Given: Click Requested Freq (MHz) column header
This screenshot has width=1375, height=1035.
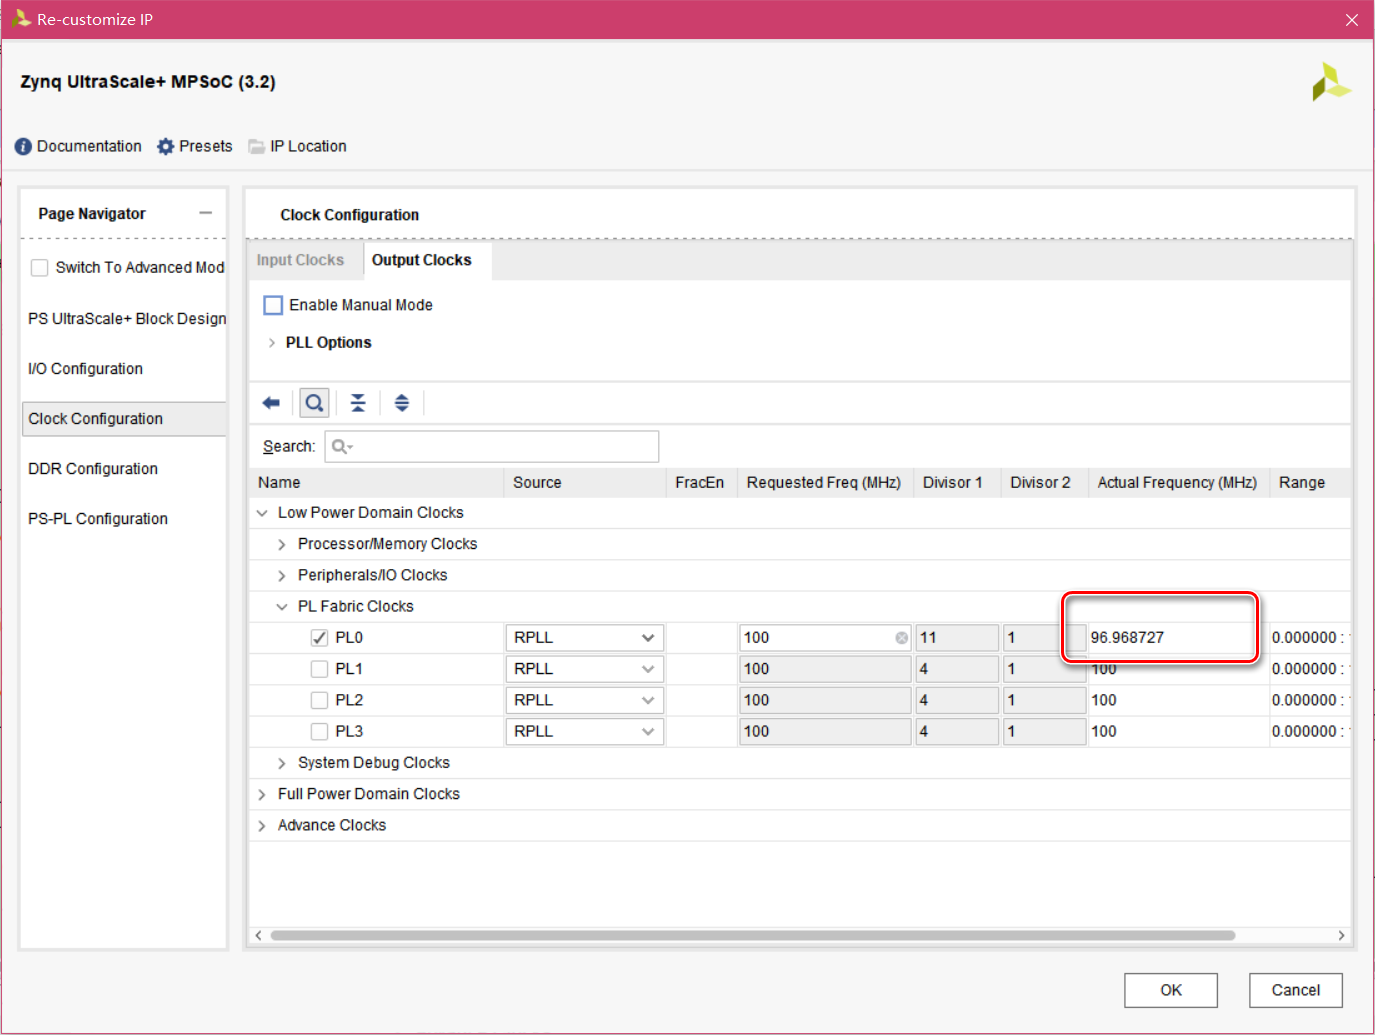Looking at the screenshot, I should tap(824, 483).
